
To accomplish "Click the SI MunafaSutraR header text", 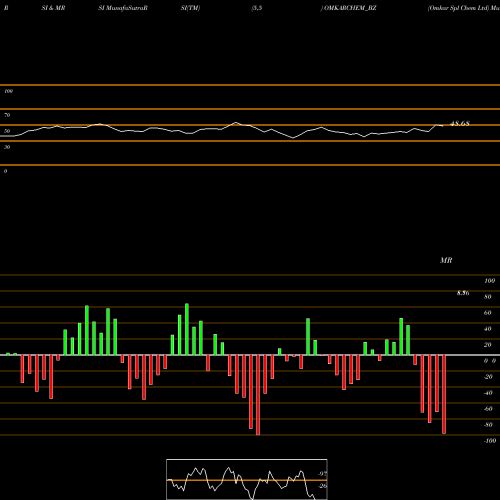I will (x=123, y=8).
